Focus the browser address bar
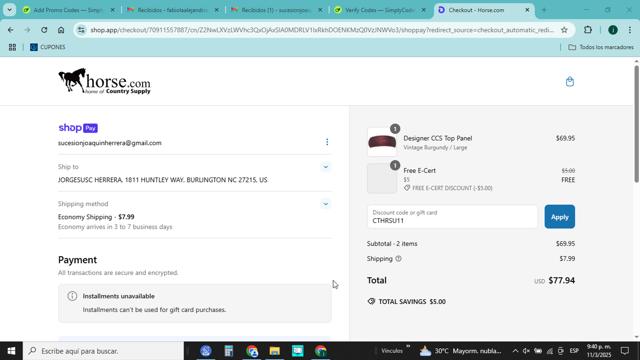The height and width of the screenshot is (360, 640). [322, 30]
